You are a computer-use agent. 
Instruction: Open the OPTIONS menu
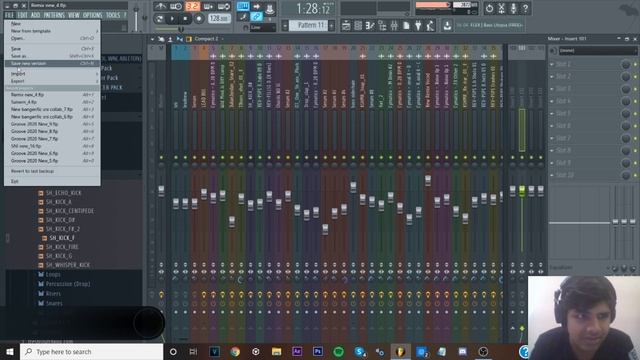click(93, 15)
